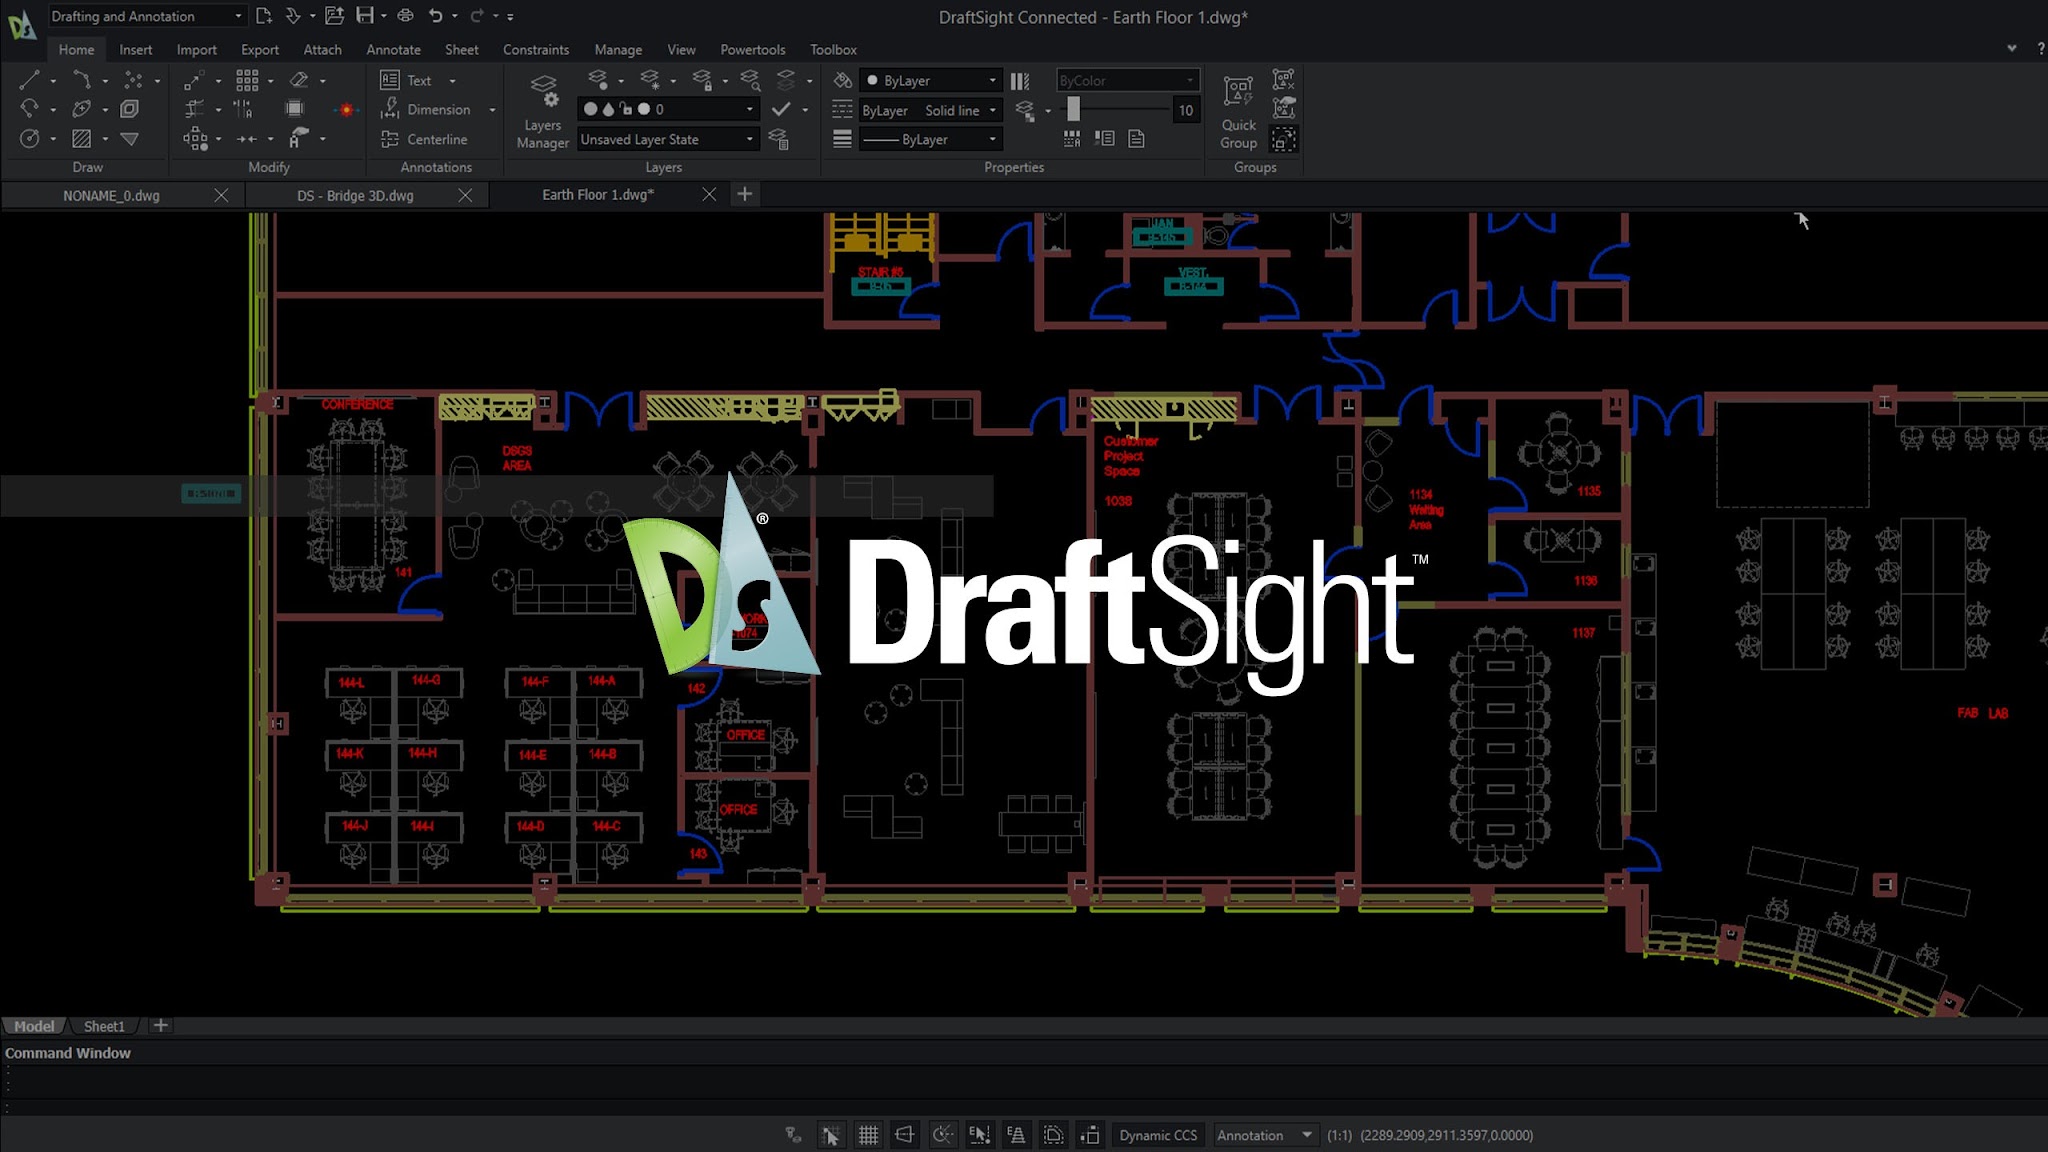Screen dimensions: 2048x1152
Task: Select the Circle draw tool
Action: (29, 139)
